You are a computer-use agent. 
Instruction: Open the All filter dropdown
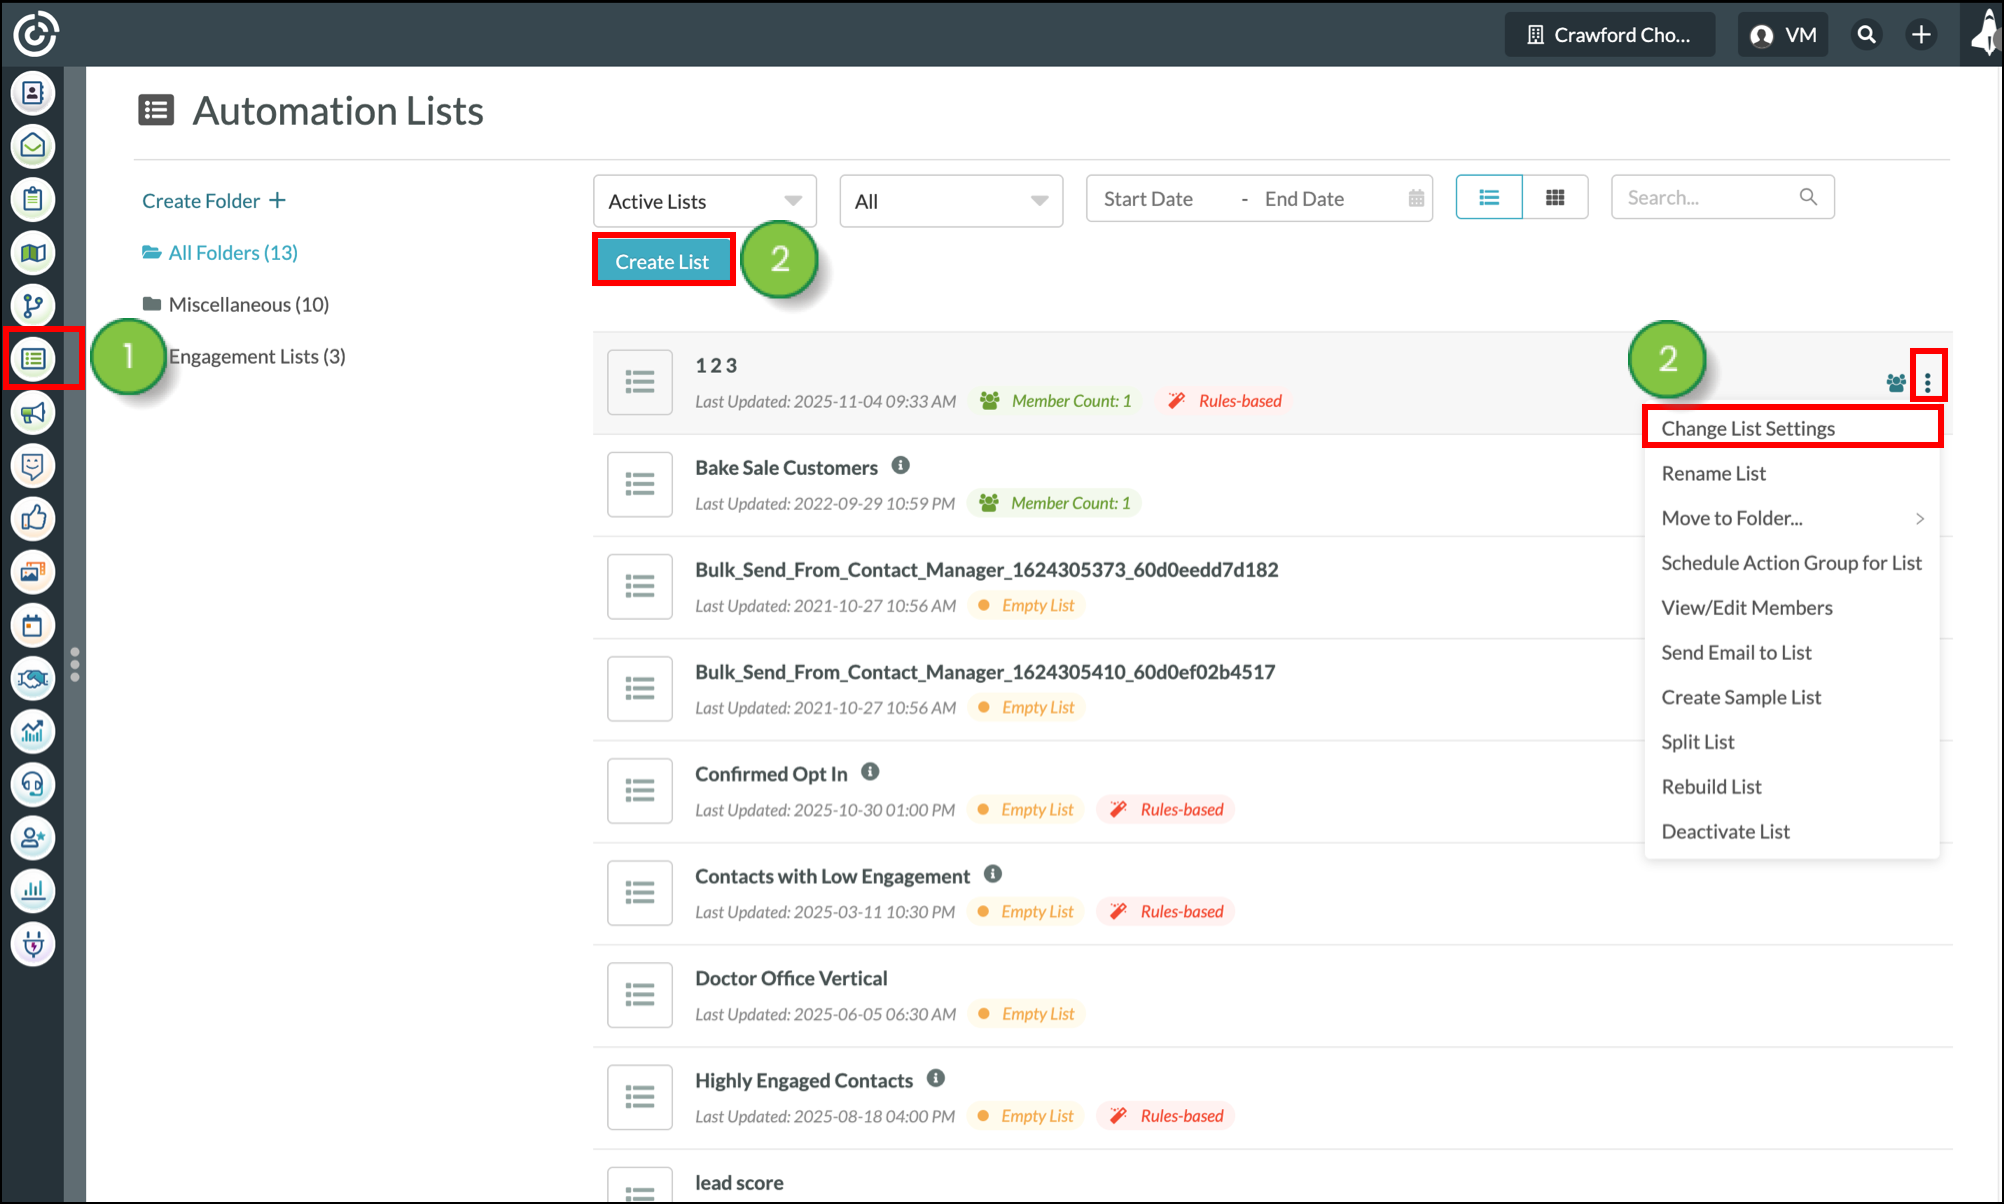pos(950,201)
